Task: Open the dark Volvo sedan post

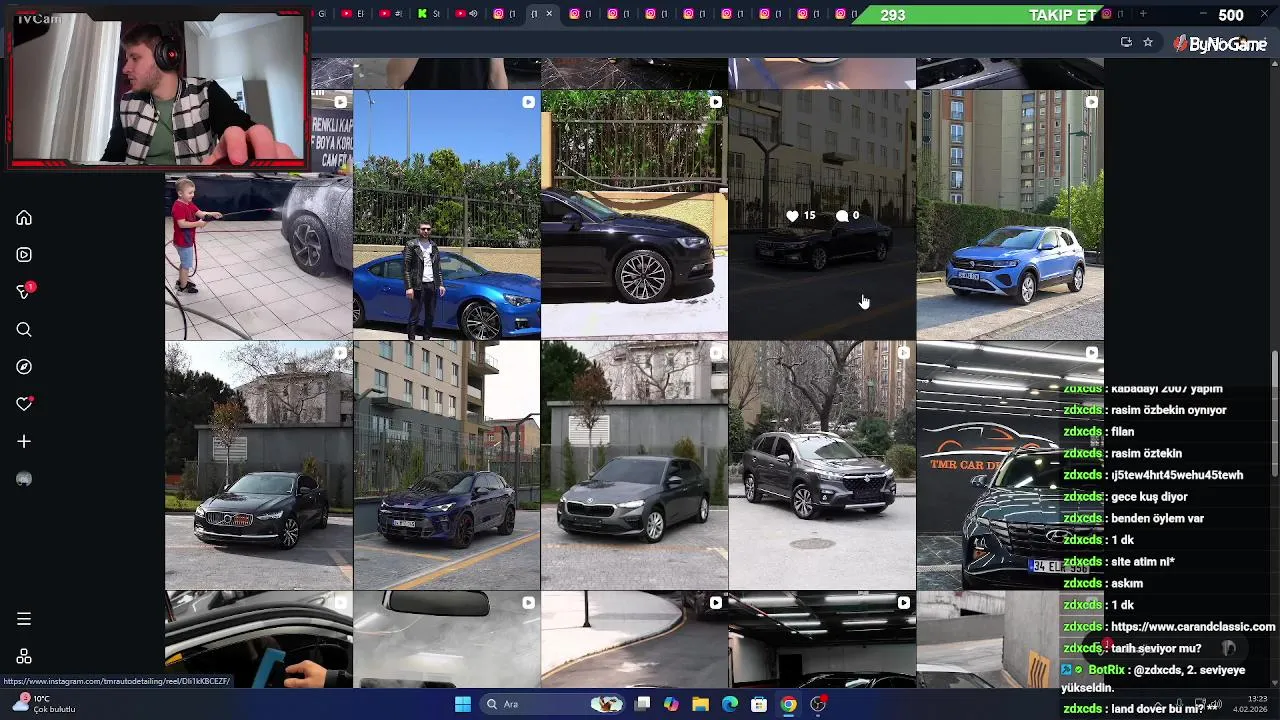Action: 259,466
